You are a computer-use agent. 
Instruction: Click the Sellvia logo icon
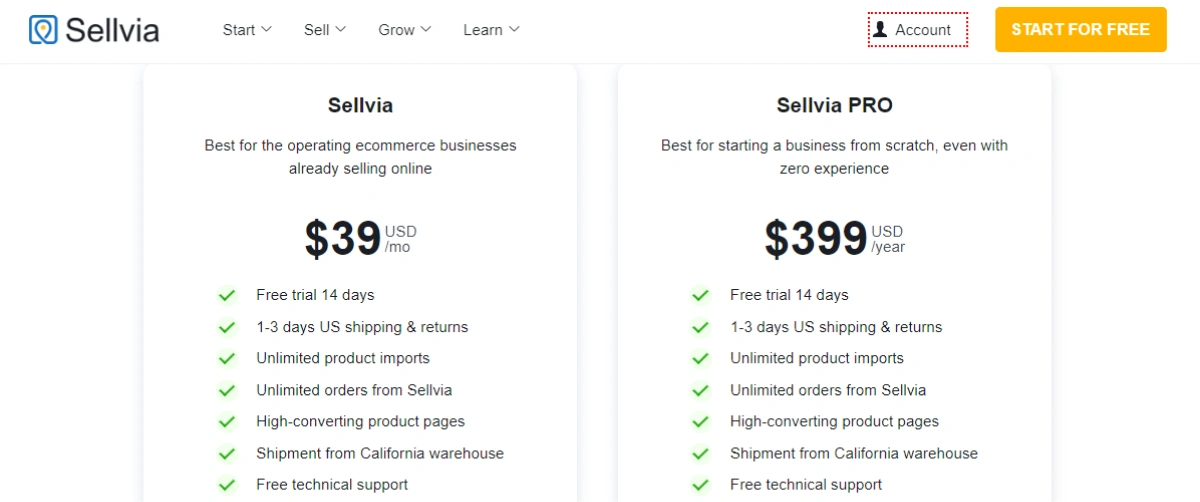coord(43,29)
